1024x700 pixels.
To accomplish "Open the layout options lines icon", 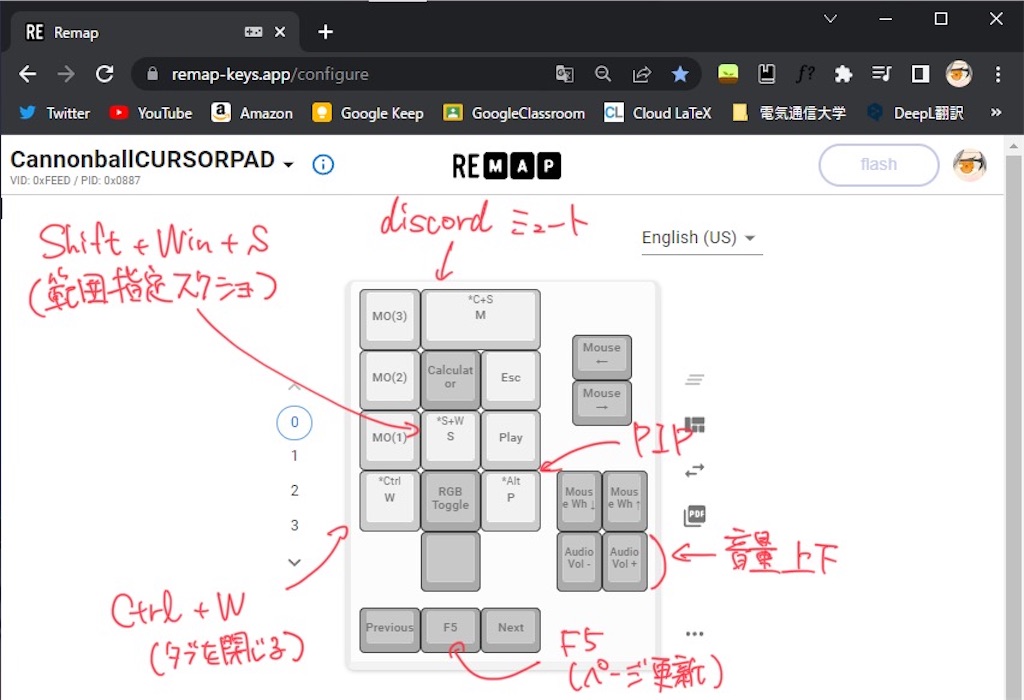I will point(694,379).
